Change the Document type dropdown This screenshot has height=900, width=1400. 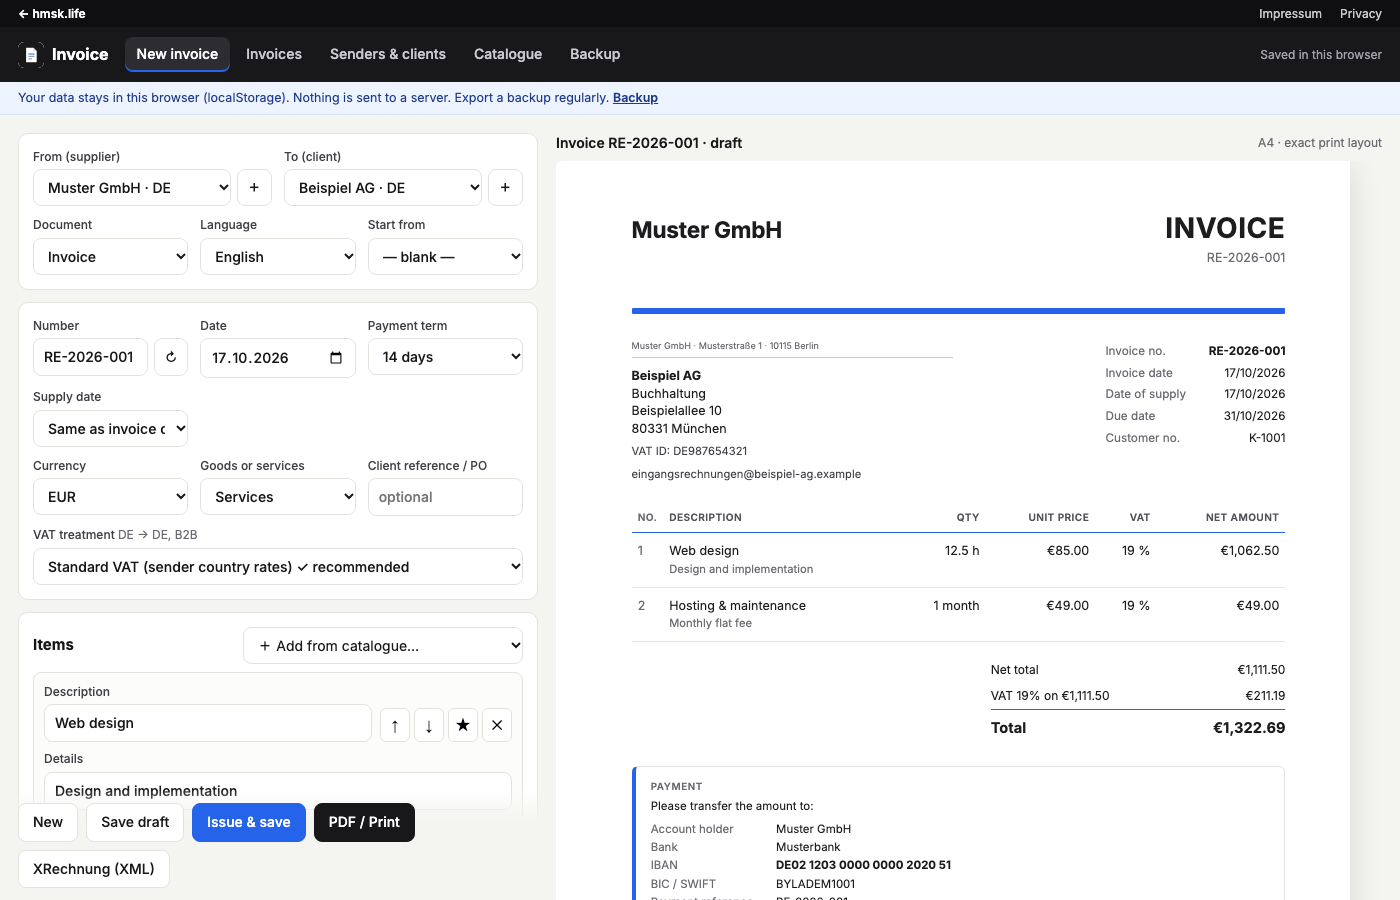pyautogui.click(x=110, y=257)
